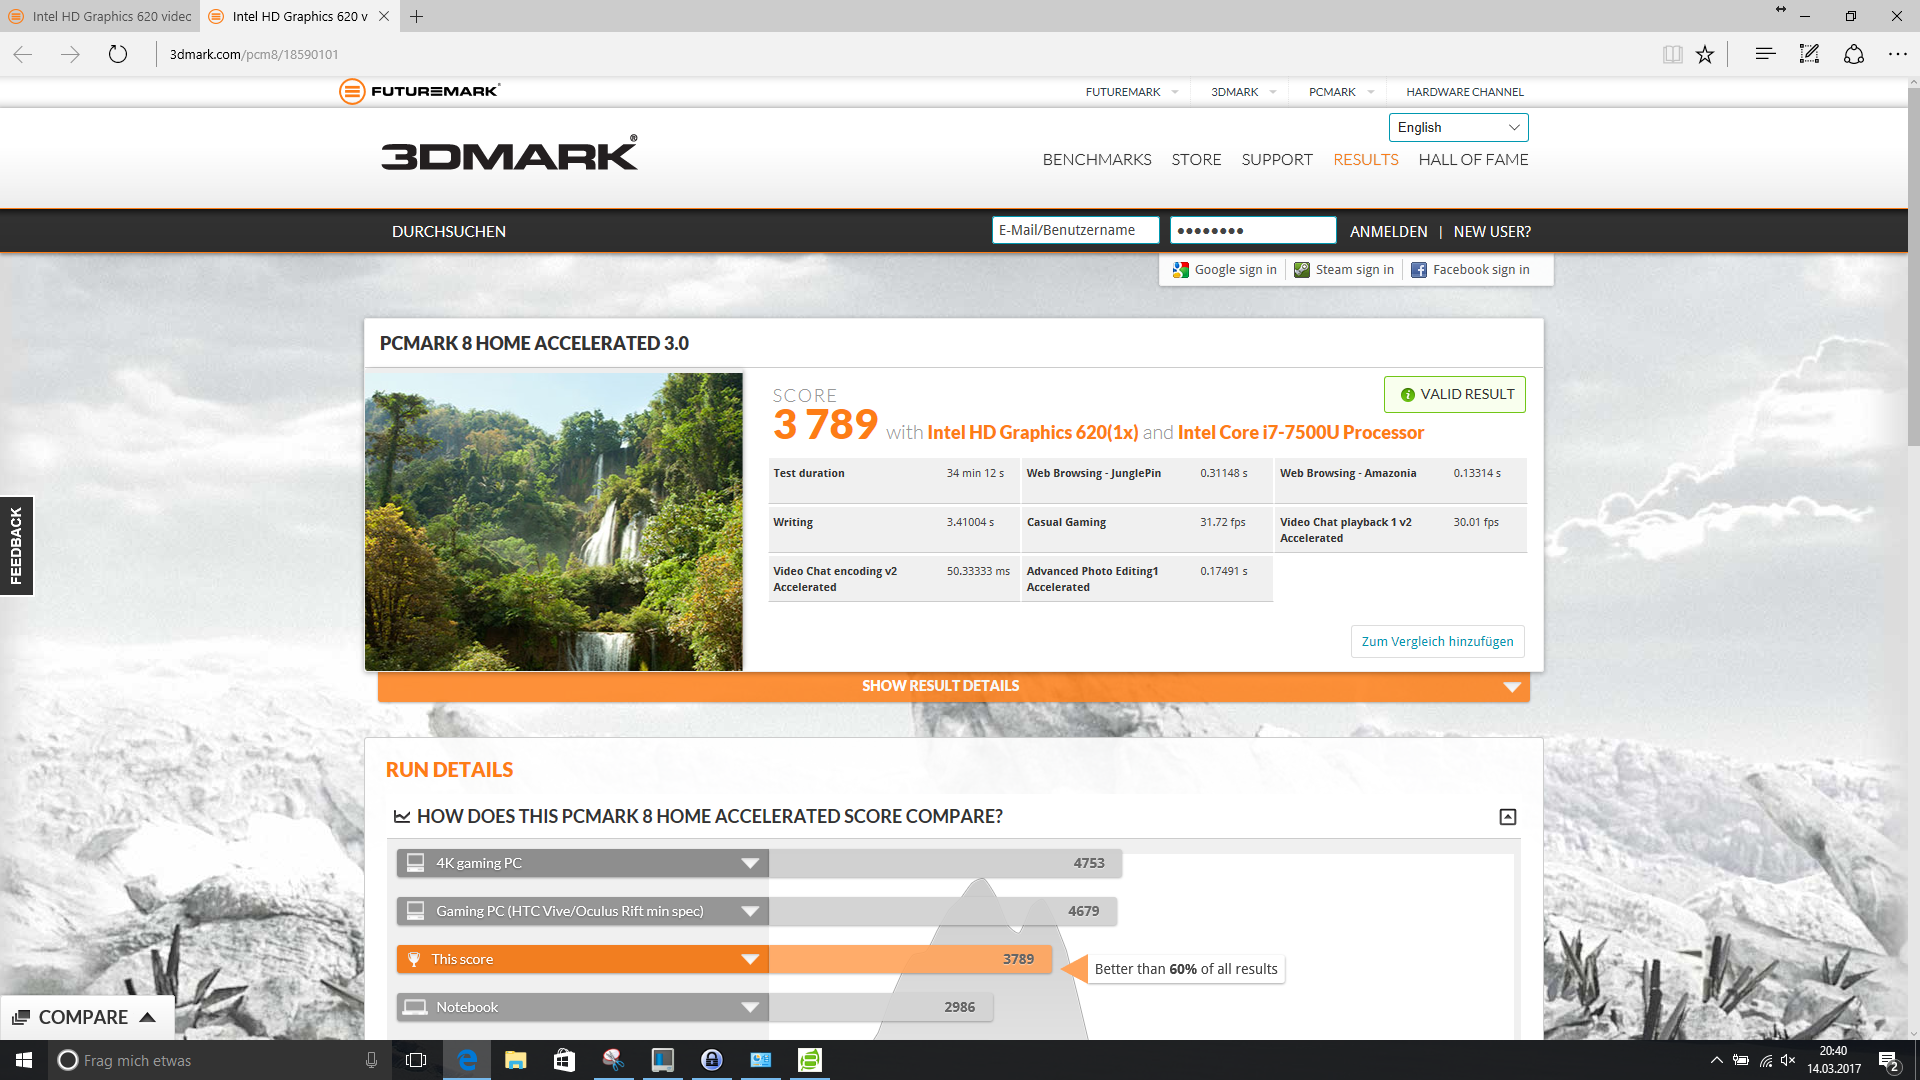Screen dimensions: 1920x1080
Task: Open the Compare panel expander
Action: (x=148, y=1017)
